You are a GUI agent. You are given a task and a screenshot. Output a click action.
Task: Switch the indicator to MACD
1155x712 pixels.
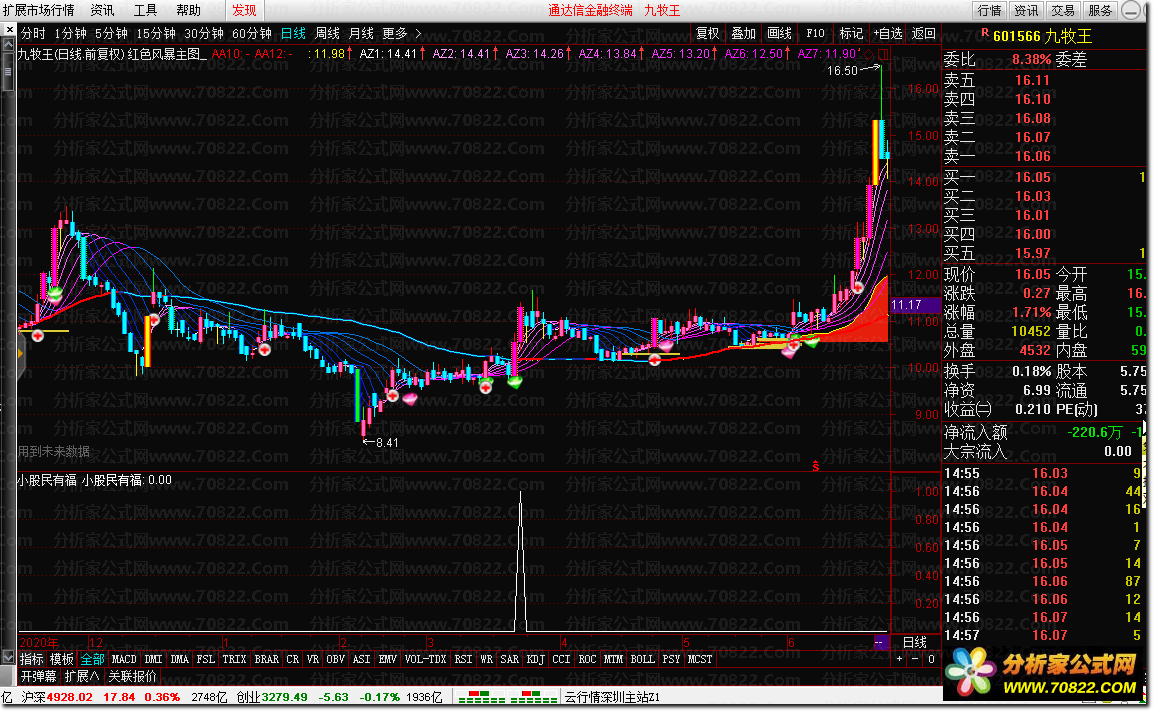click(124, 659)
